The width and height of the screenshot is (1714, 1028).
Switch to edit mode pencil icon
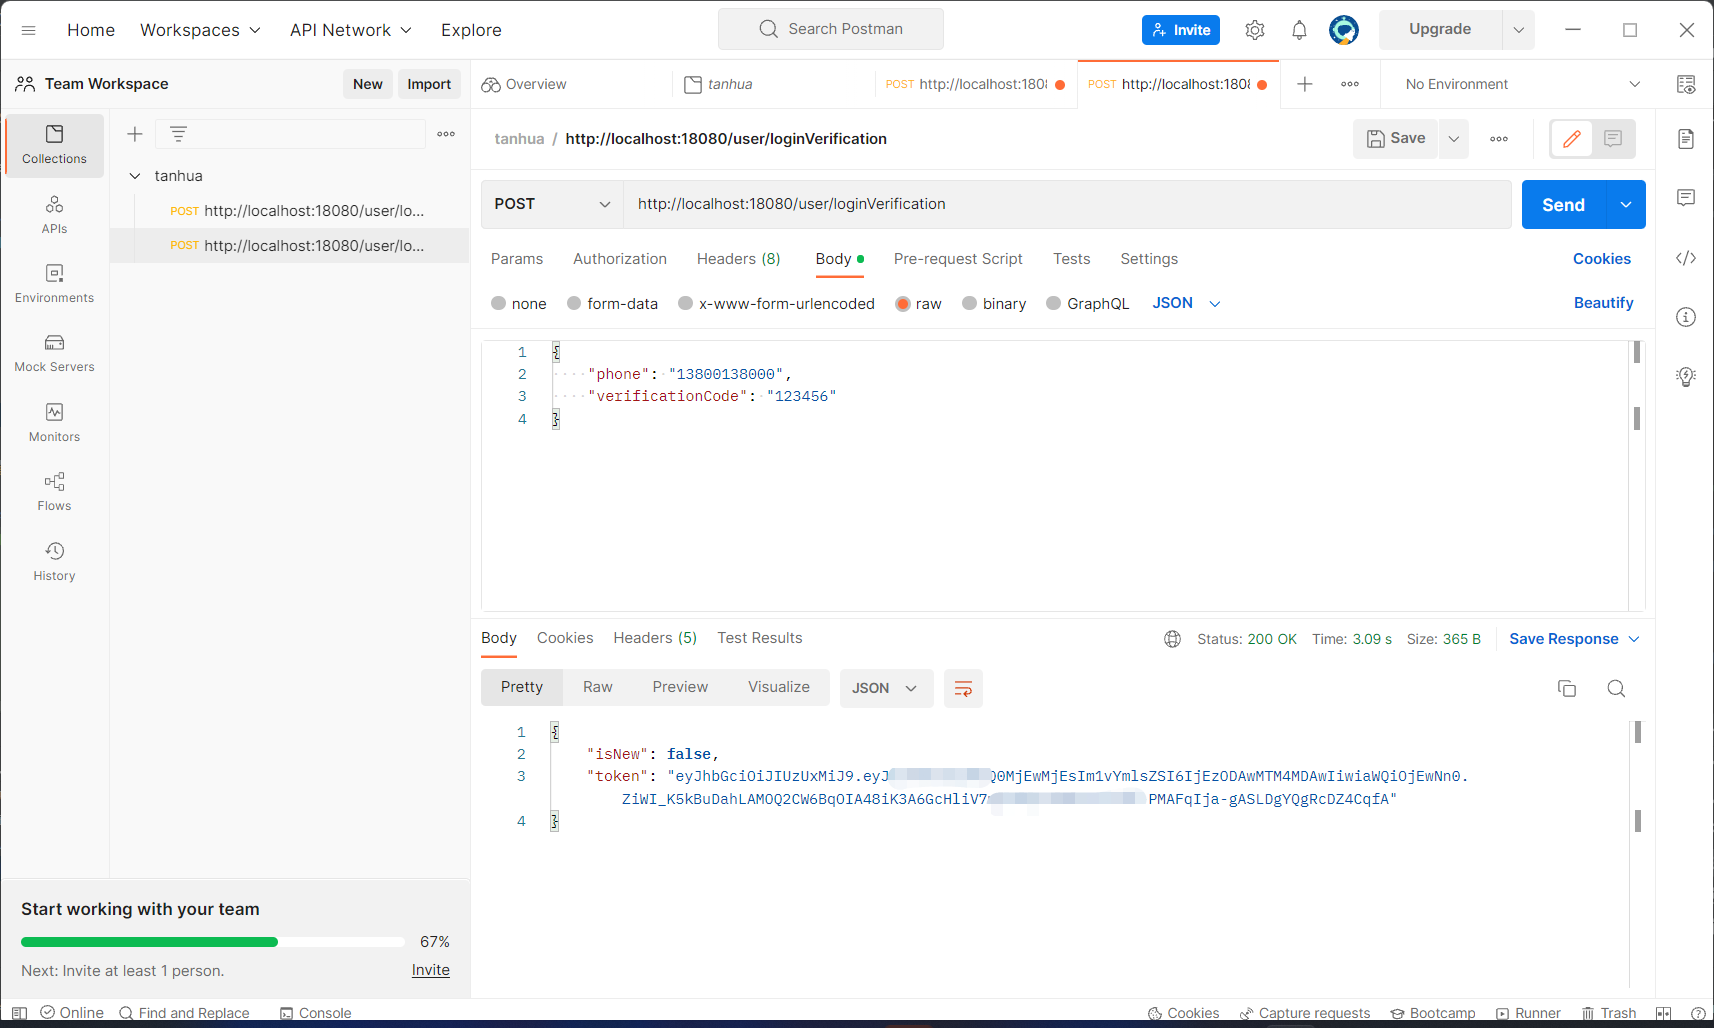(x=1572, y=139)
